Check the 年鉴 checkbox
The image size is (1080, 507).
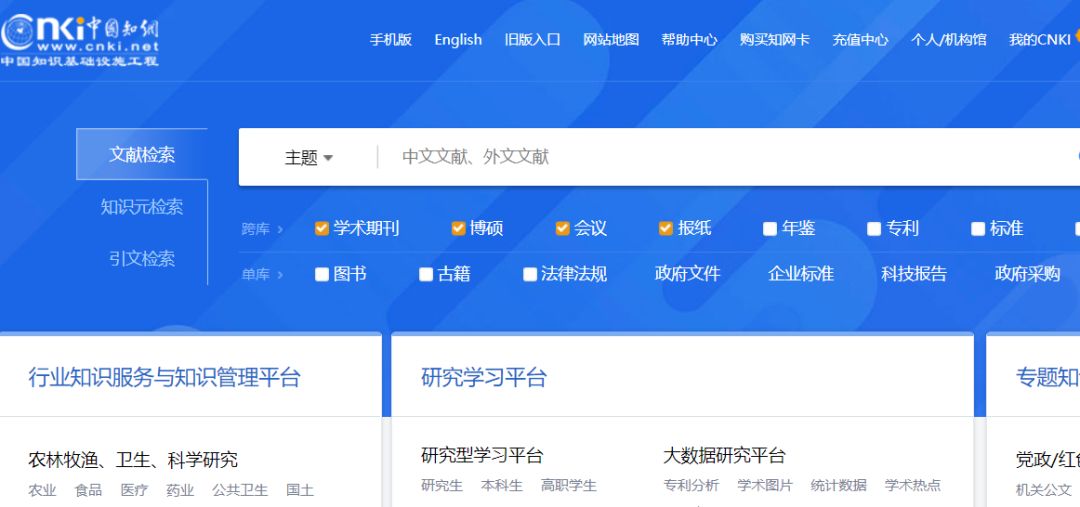click(x=770, y=229)
